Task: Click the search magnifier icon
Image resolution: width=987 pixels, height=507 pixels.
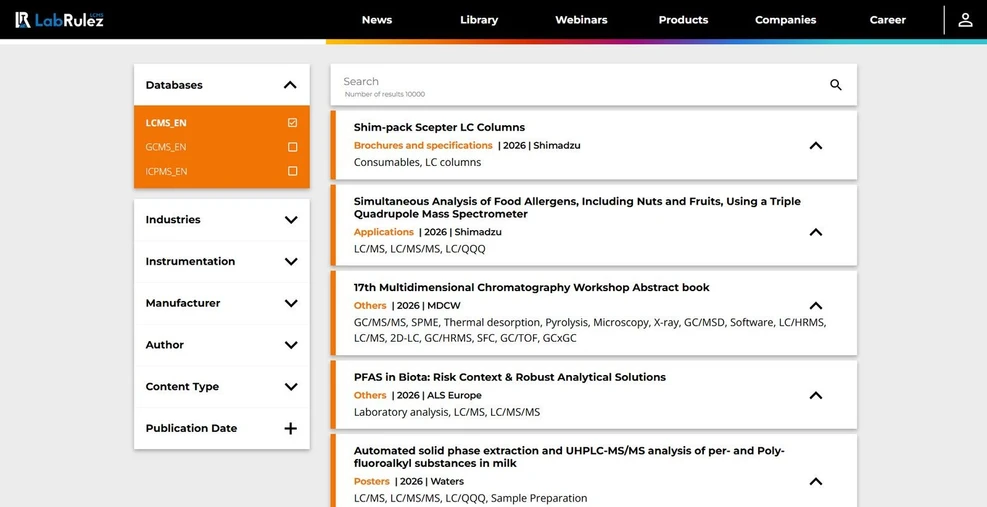Action: click(835, 84)
